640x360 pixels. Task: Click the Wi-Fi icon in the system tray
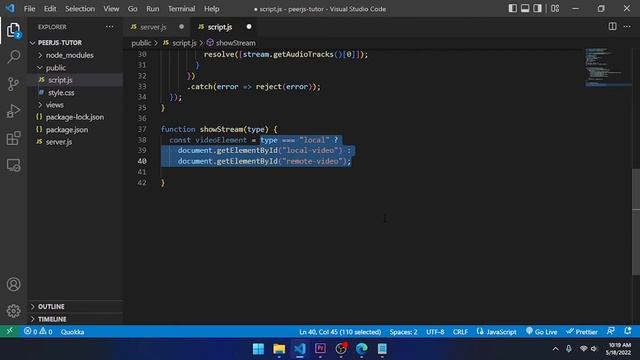tap(584, 349)
